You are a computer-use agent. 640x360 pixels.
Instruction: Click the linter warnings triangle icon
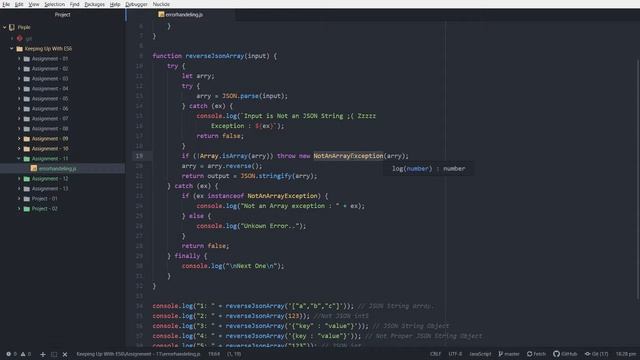click(x=23, y=354)
